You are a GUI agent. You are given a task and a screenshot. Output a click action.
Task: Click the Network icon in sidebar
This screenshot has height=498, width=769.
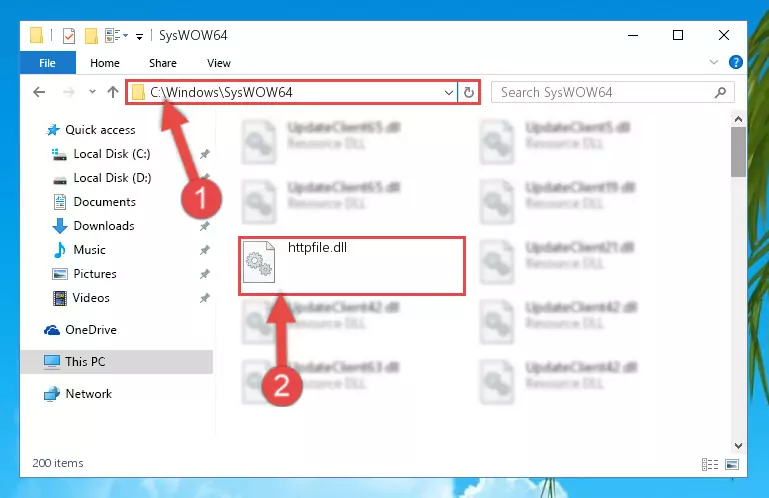(x=51, y=394)
